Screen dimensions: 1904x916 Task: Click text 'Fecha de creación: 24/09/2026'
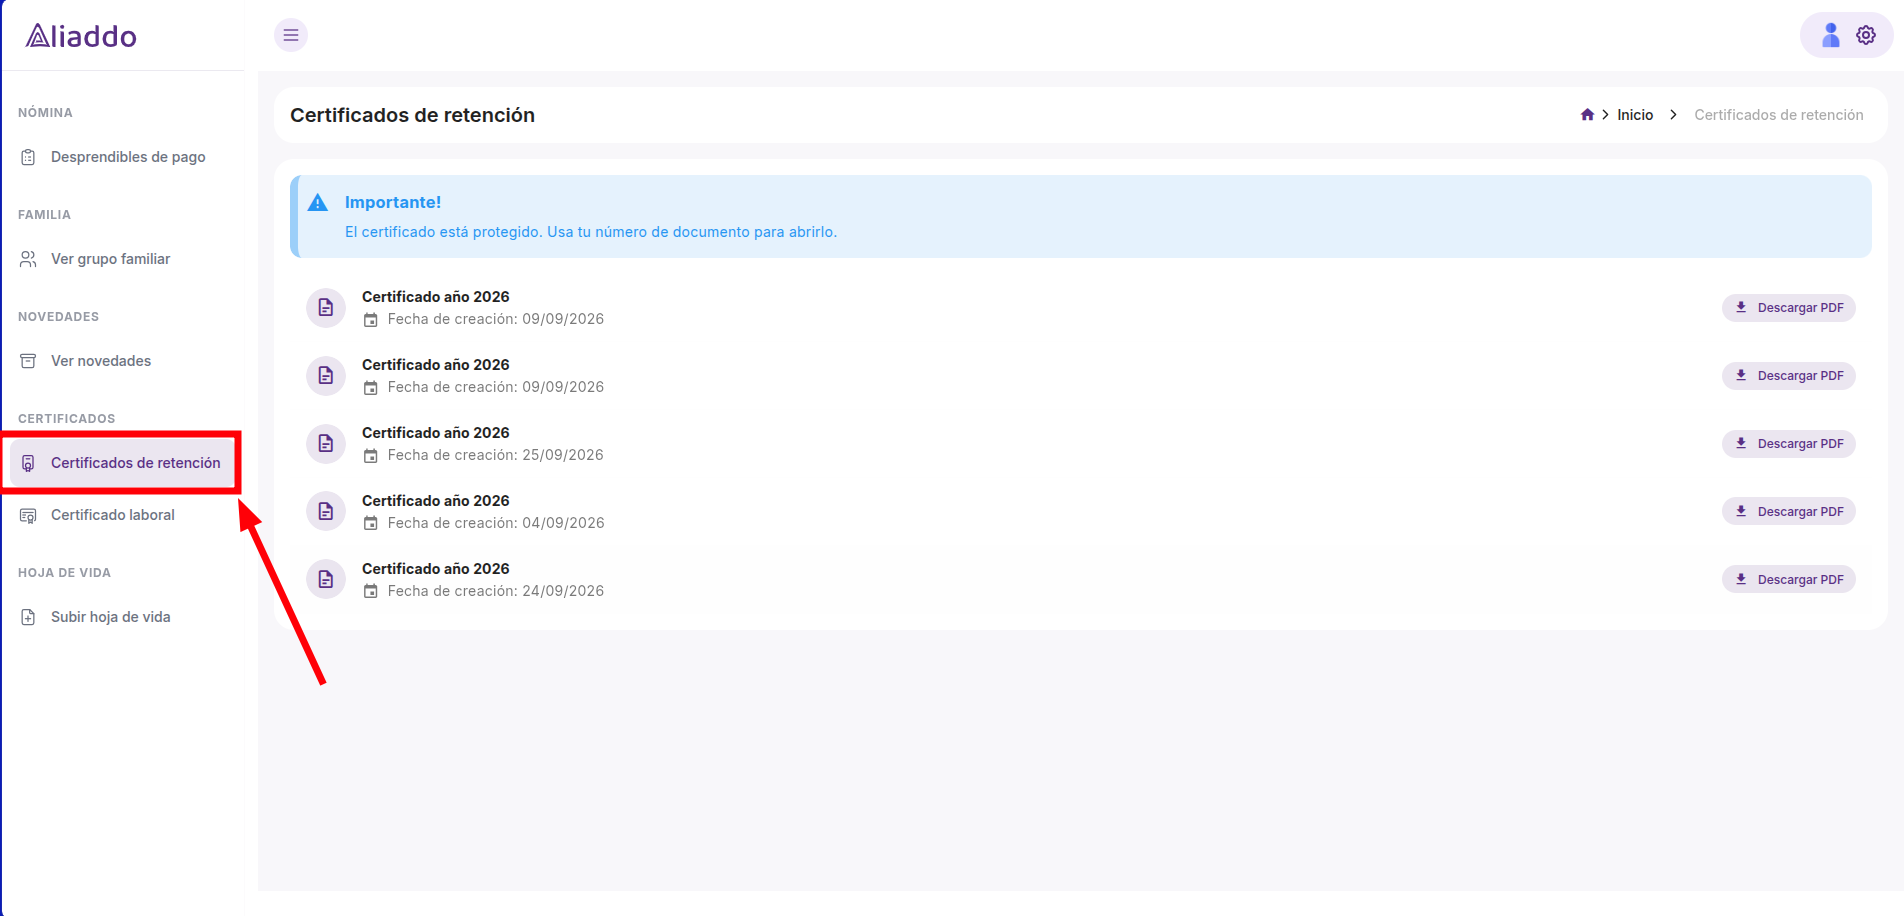pyautogui.click(x=496, y=591)
